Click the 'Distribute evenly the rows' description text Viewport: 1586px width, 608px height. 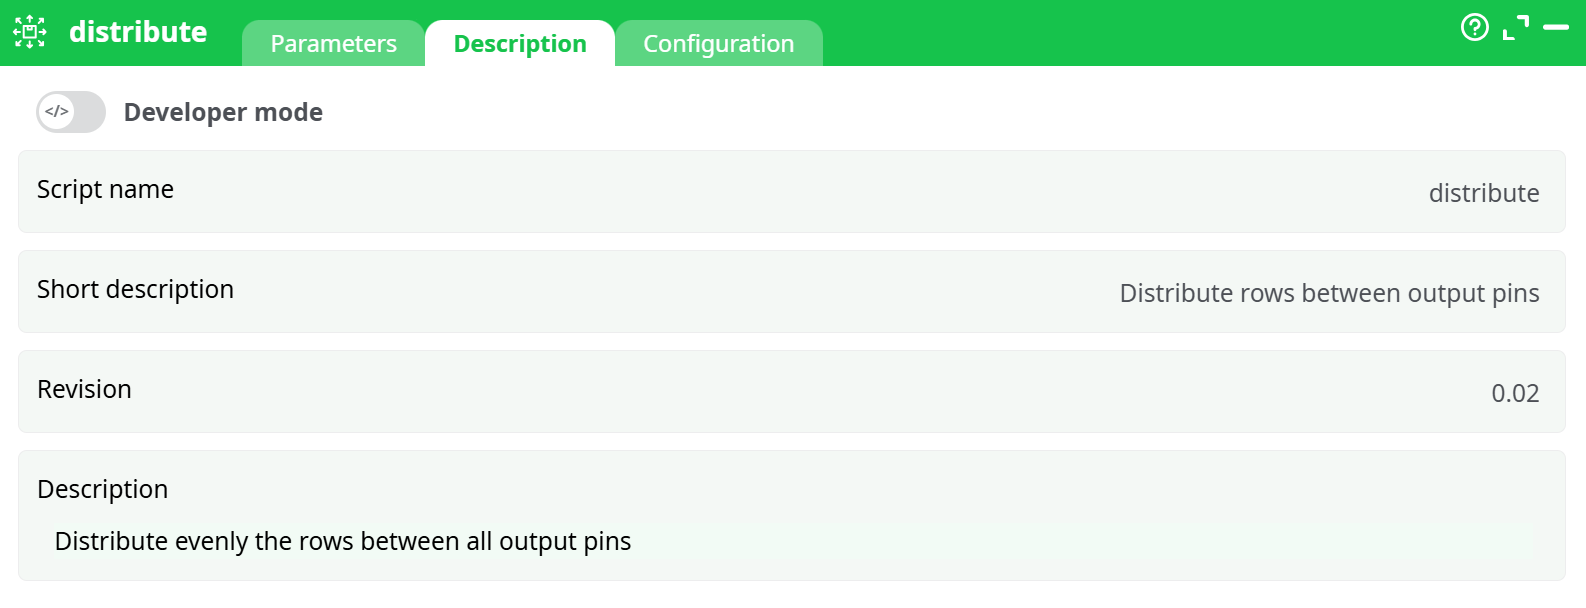(343, 541)
